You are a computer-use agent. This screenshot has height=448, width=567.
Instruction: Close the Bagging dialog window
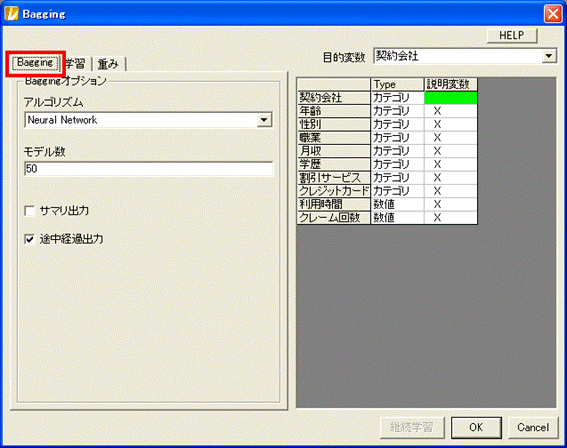click(553, 14)
